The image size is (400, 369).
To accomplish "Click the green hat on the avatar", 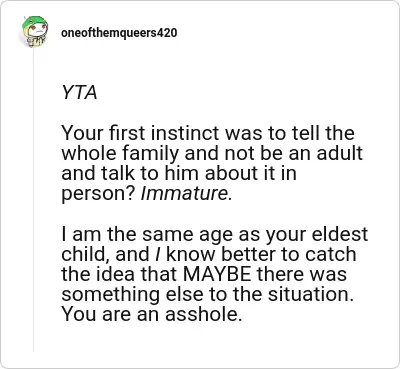I will pos(35,22).
